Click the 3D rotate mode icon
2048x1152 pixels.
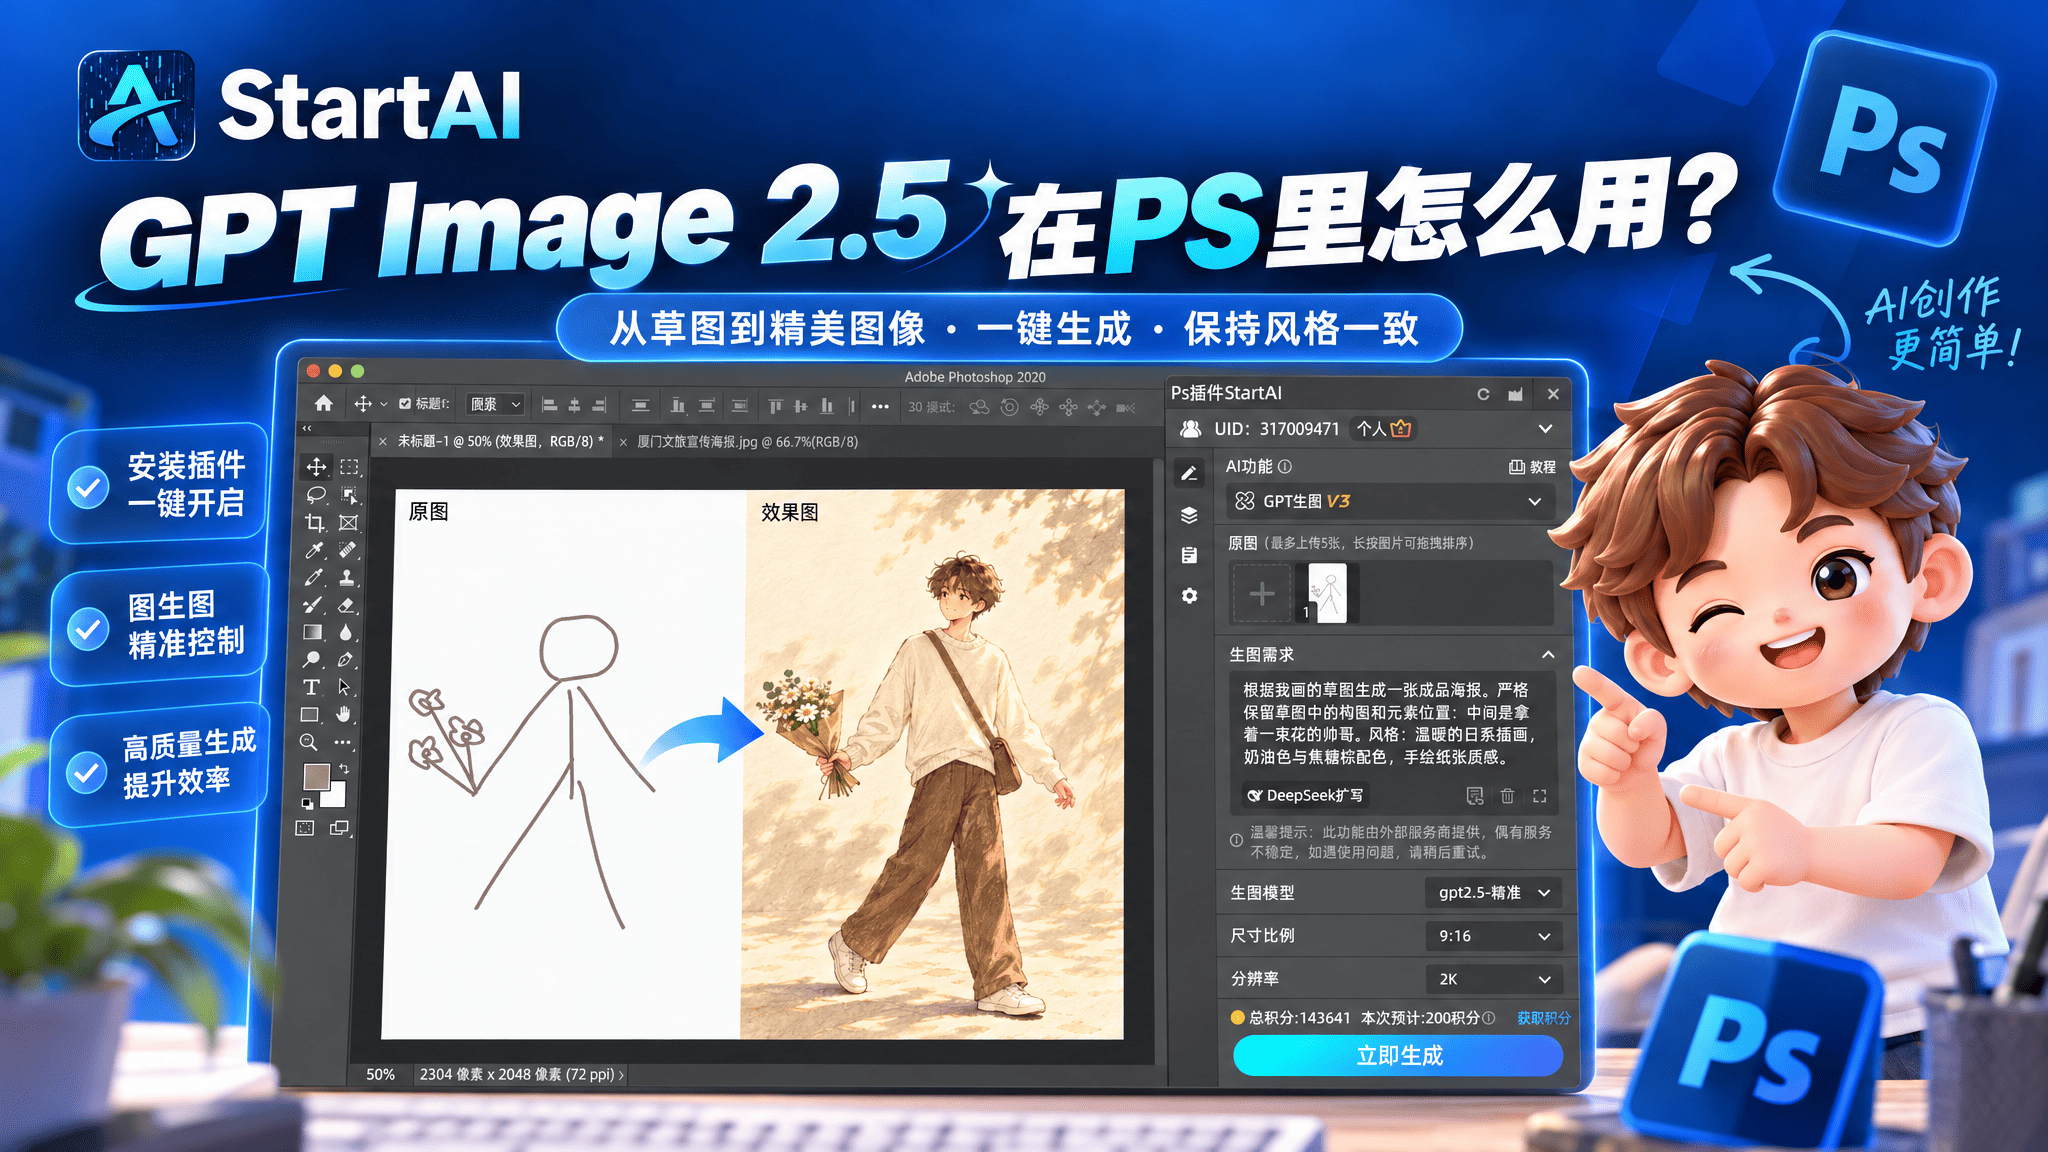[x=978, y=407]
